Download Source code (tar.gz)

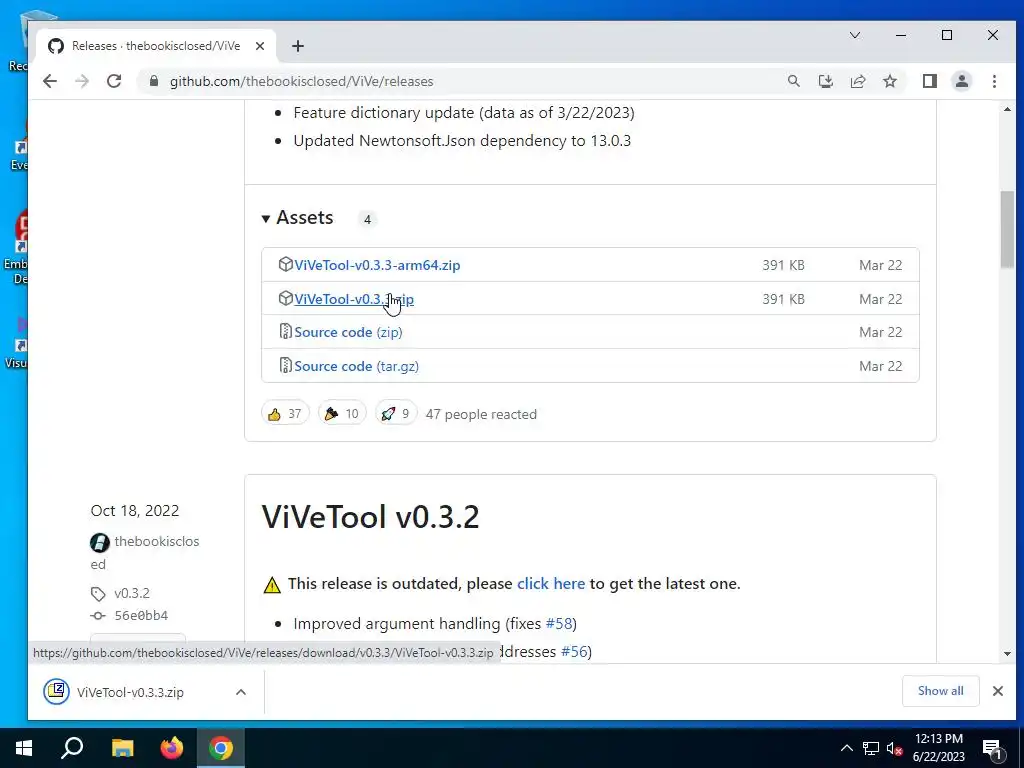pyautogui.click(x=357, y=366)
